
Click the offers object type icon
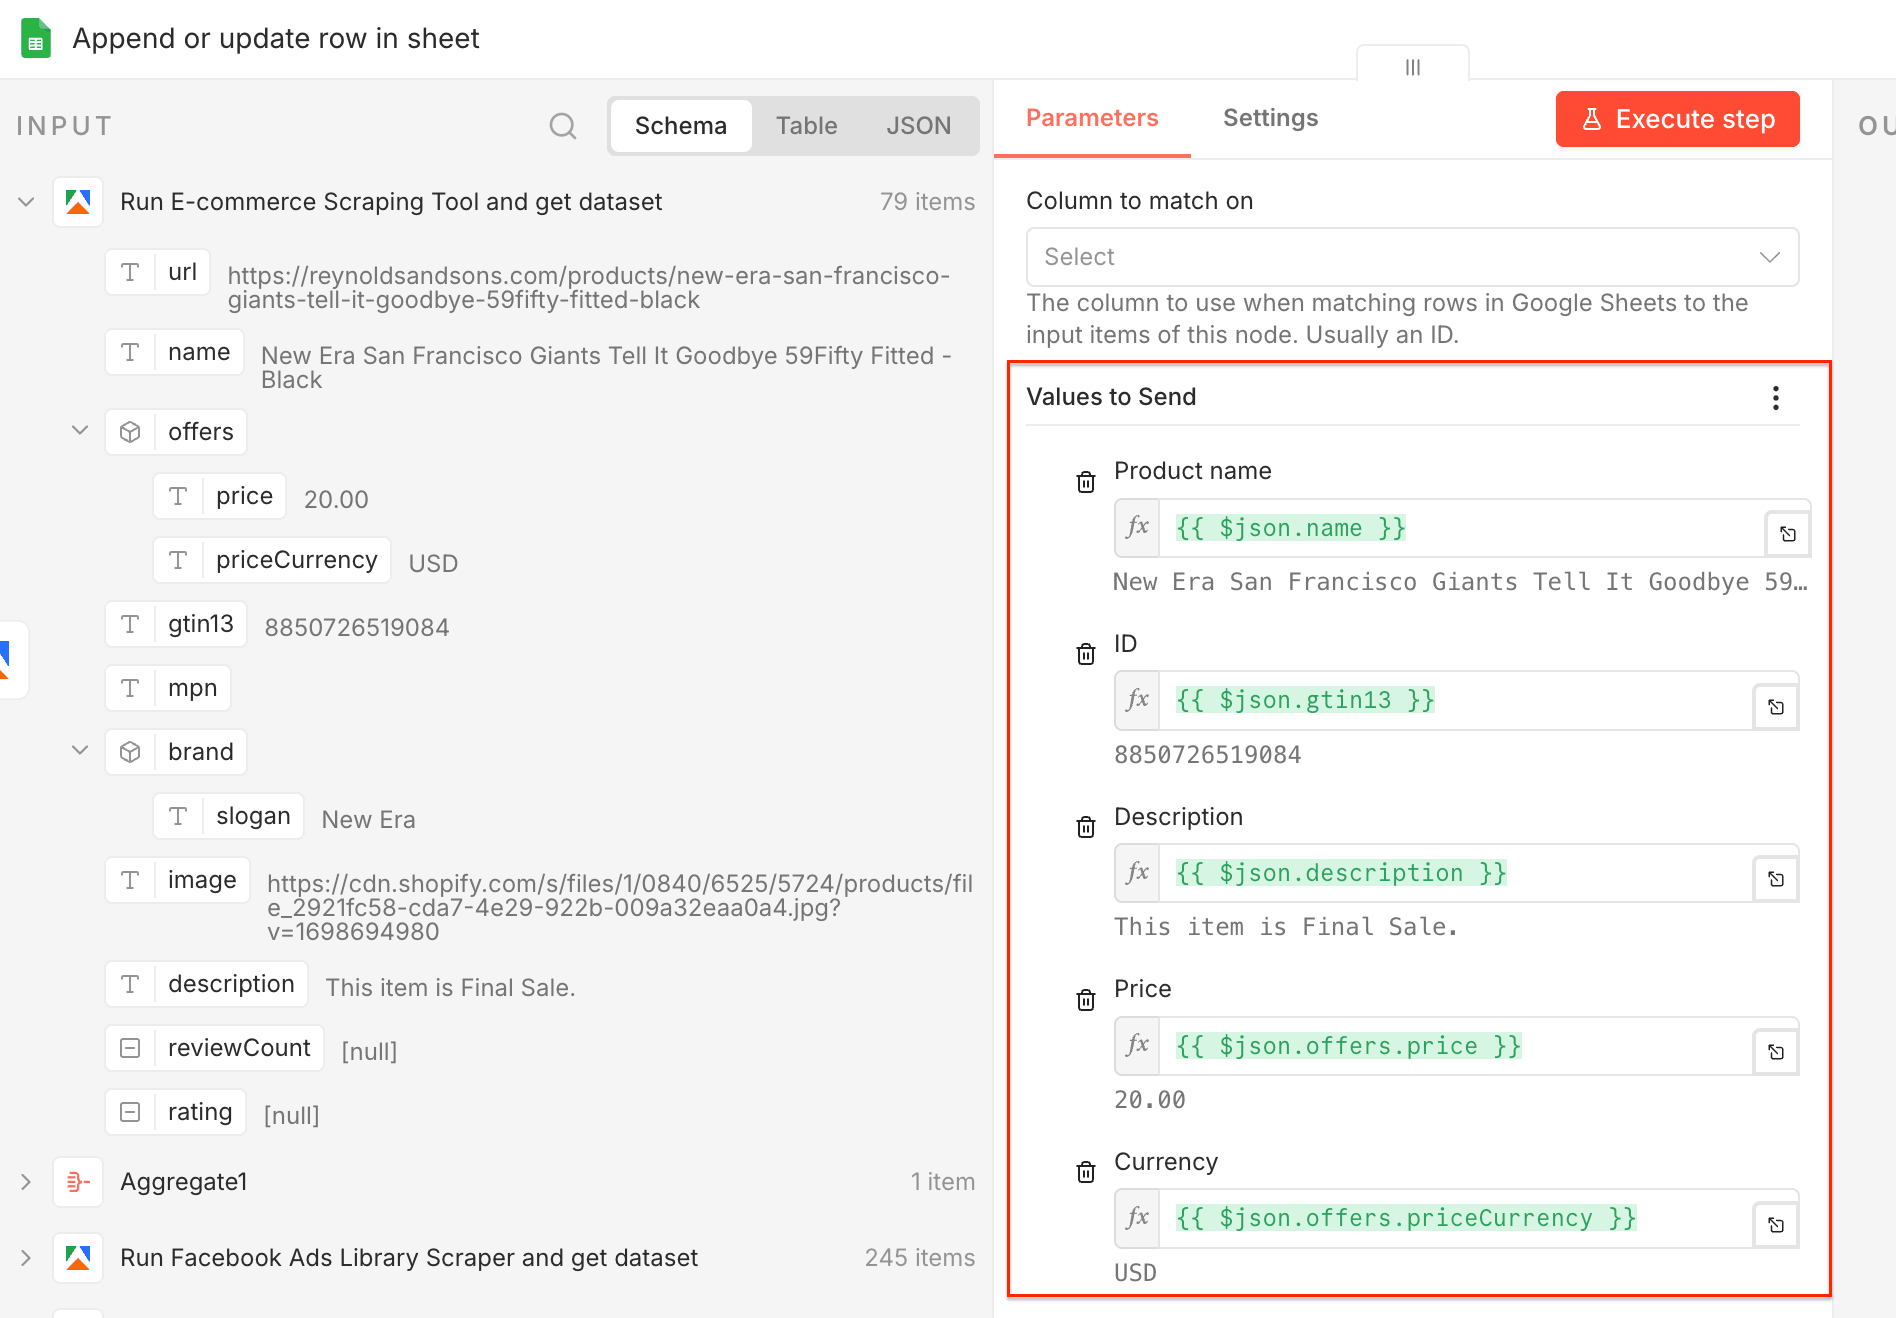pyautogui.click(x=130, y=432)
